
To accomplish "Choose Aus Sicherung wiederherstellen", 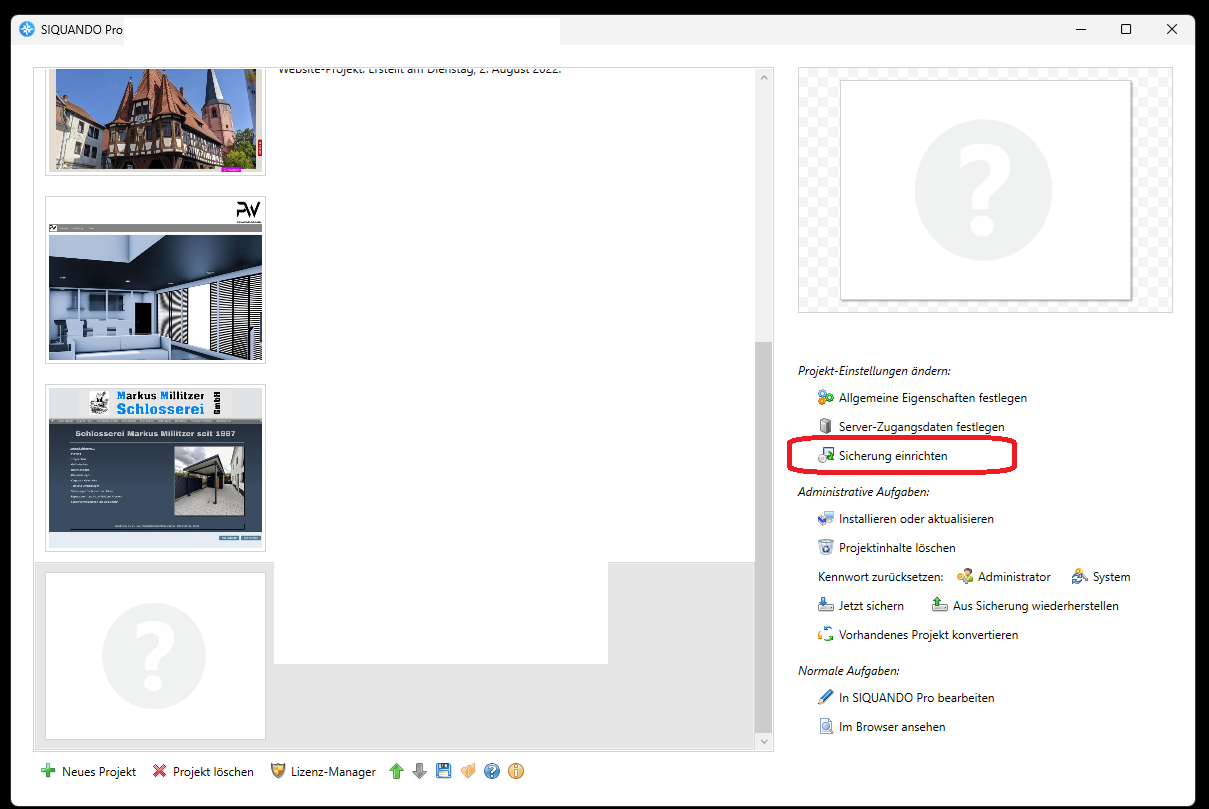I will pyautogui.click(x=1025, y=606).
